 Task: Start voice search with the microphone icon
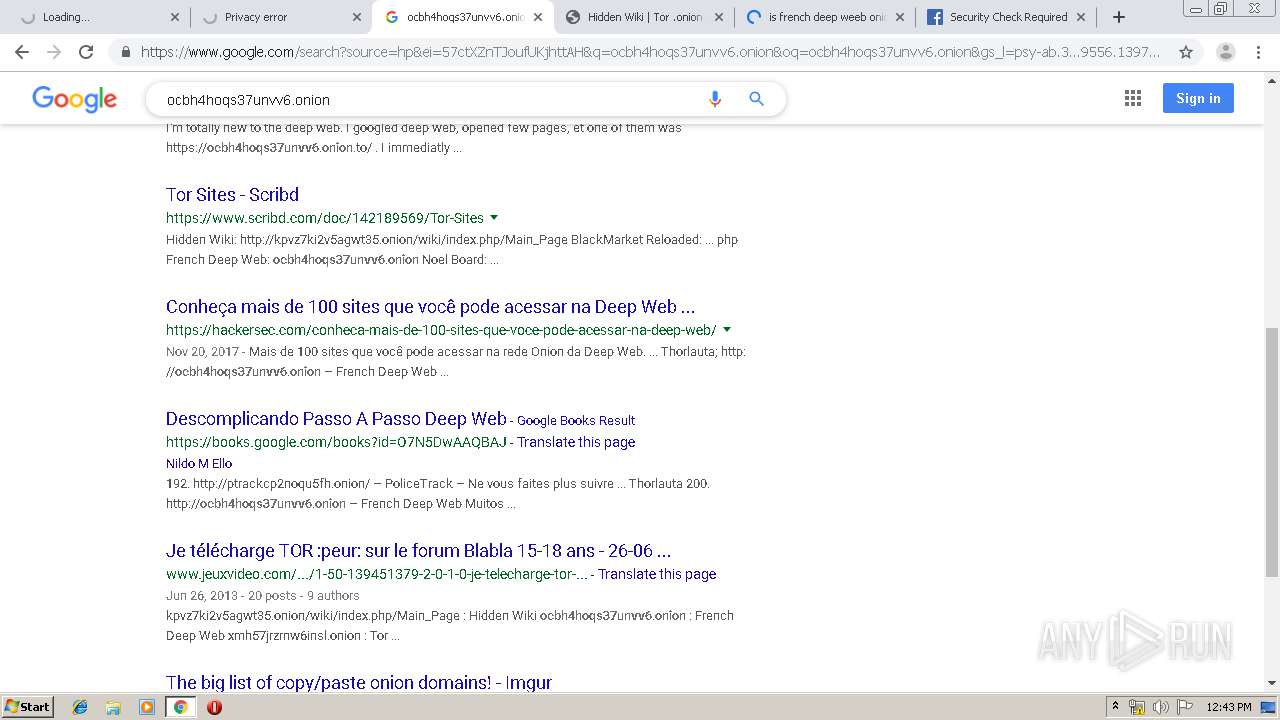click(714, 99)
